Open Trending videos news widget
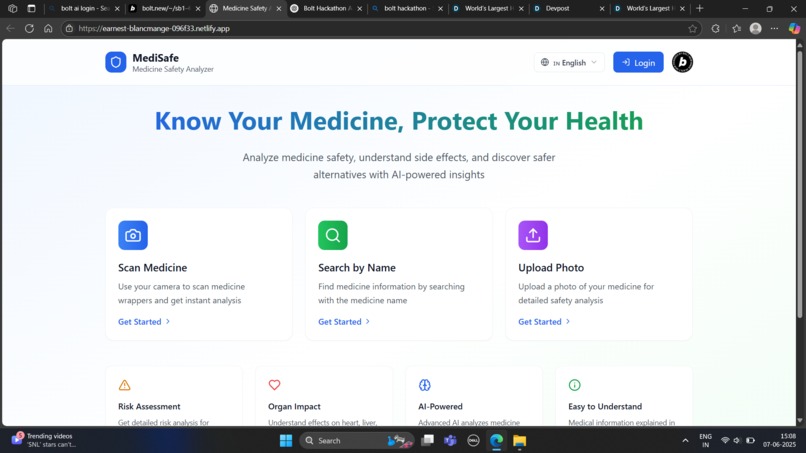806x453 pixels. click(43, 440)
